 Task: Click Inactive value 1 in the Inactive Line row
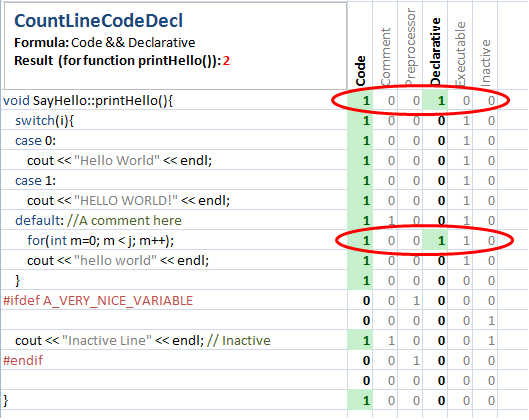click(491, 341)
